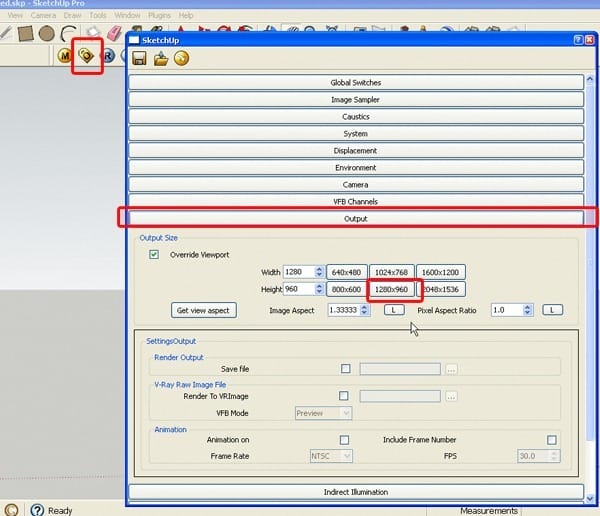600x516 pixels.
Task: Save options with the floppy disk icon
Action: (139, 59)
